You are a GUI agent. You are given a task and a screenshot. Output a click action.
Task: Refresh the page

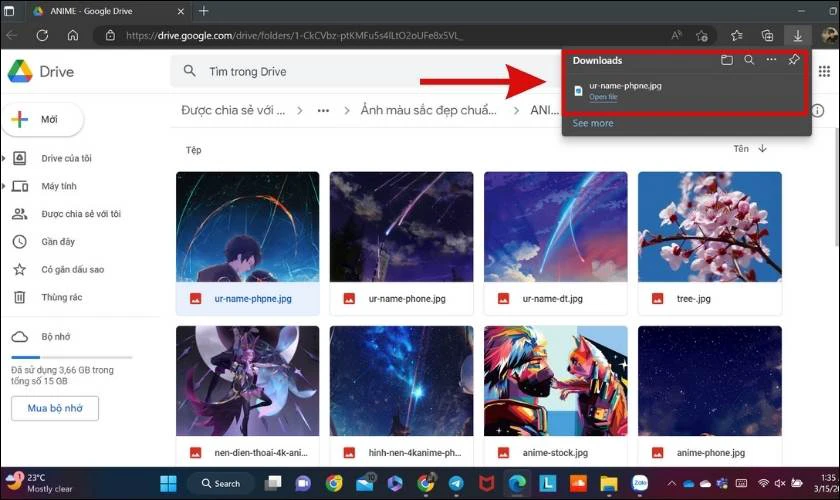click(42, 36)
